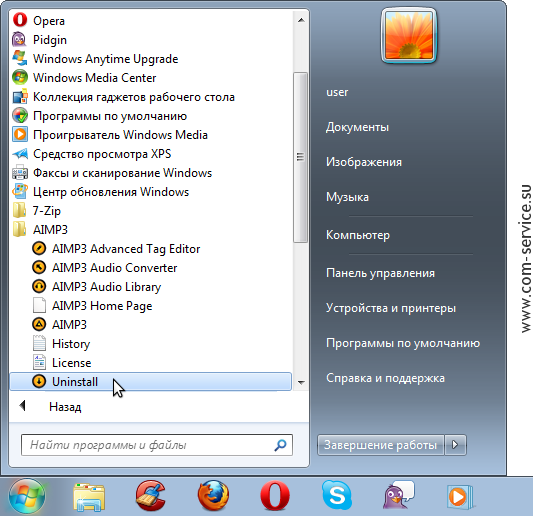Go back using the Назад link

(65, 407)
